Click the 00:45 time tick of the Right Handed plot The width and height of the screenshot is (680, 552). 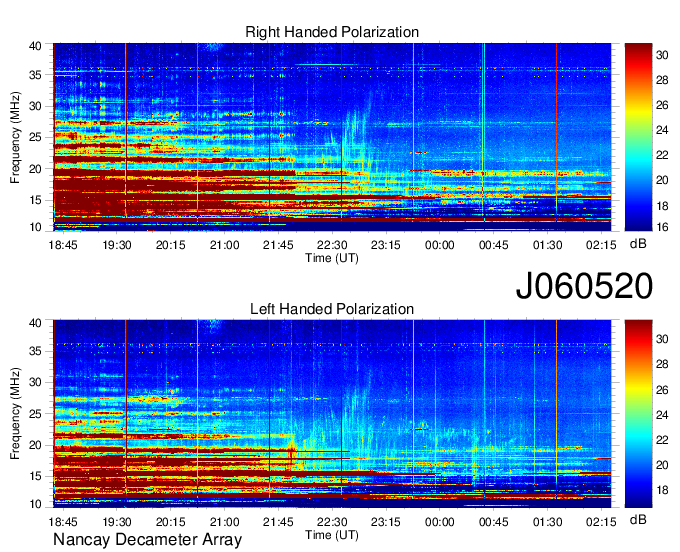(494, 245)
